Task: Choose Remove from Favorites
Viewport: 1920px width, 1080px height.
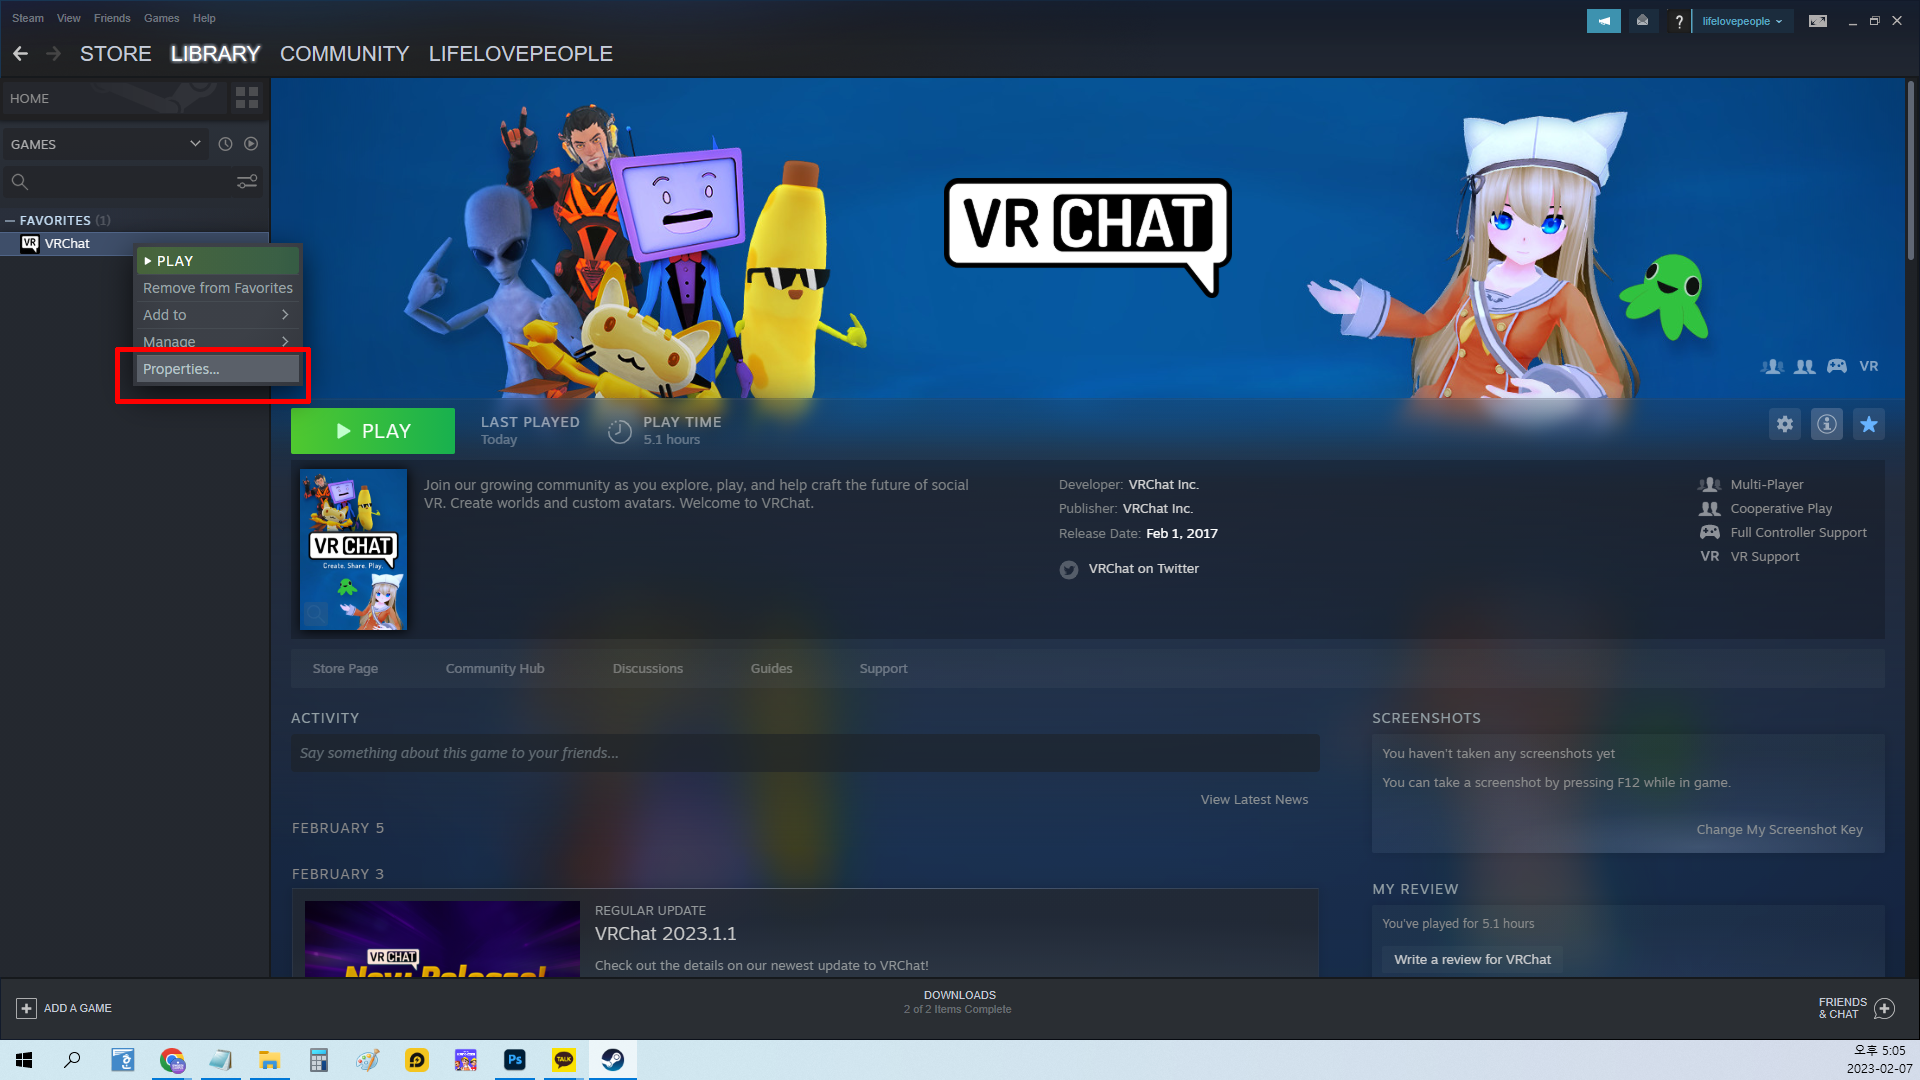Action: tap(217, 288)
